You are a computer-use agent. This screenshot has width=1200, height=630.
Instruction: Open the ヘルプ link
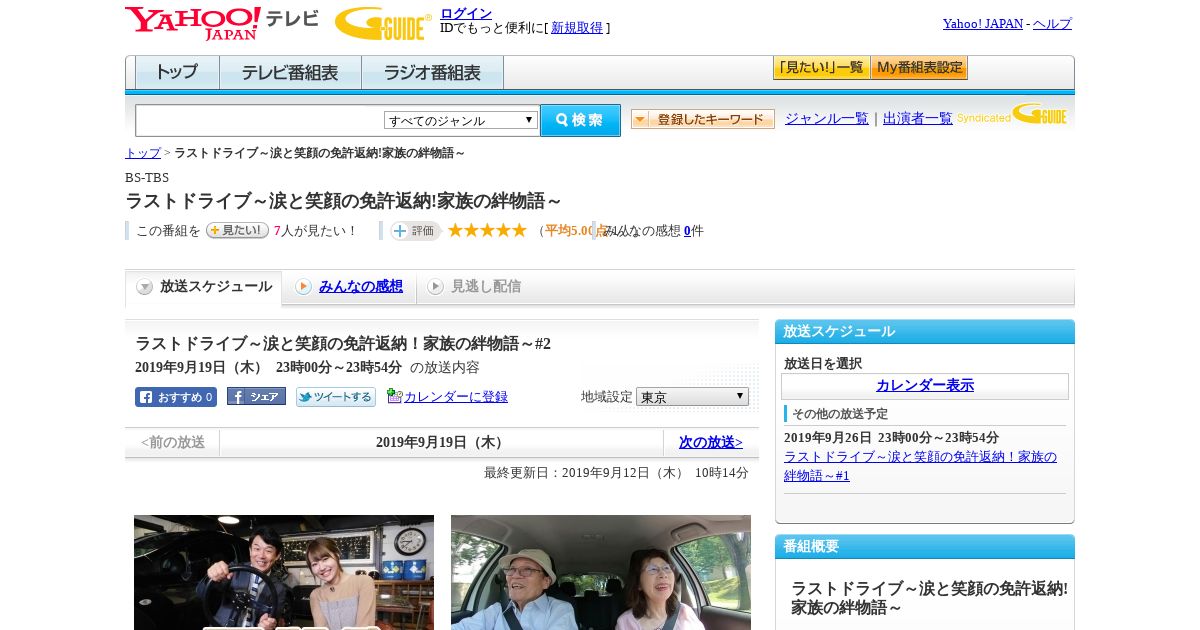pyautogui.click(x=1052, y=24)
